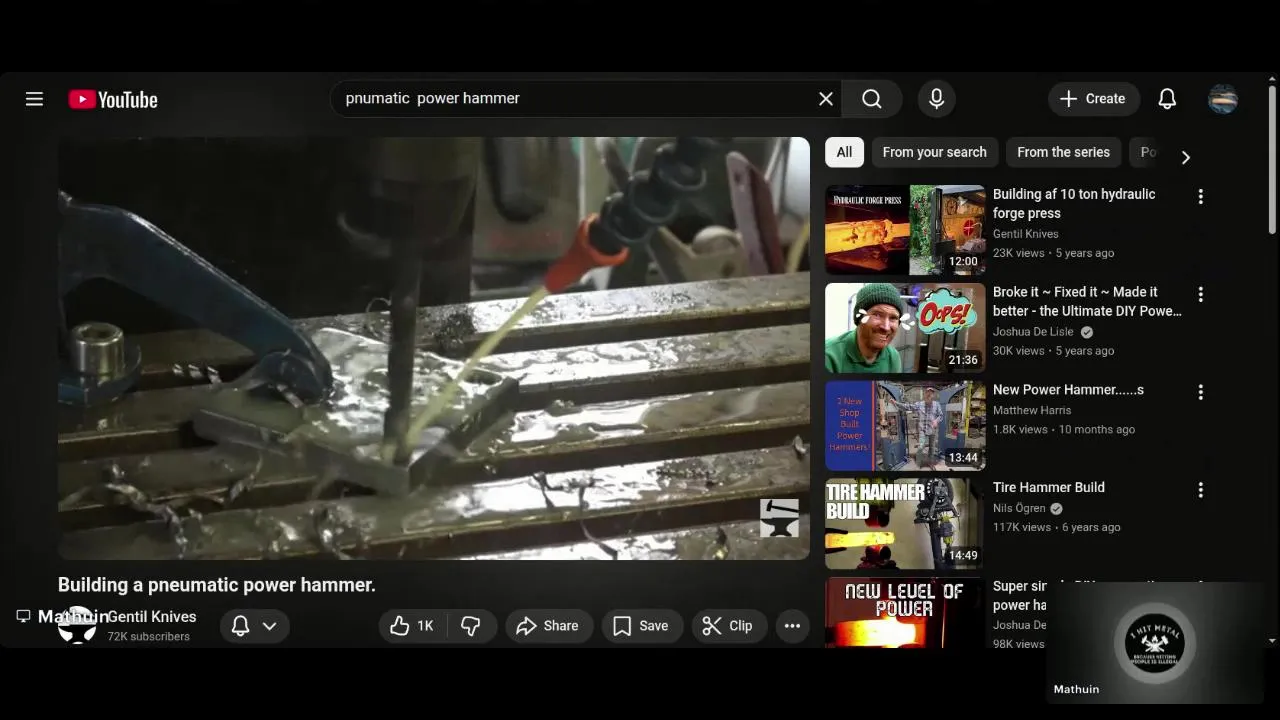Image resolution: width=1280 pixels, height=720 pixels.
Task: Expand the notification preference dropdown arrow
Action: tap(269, 626)
